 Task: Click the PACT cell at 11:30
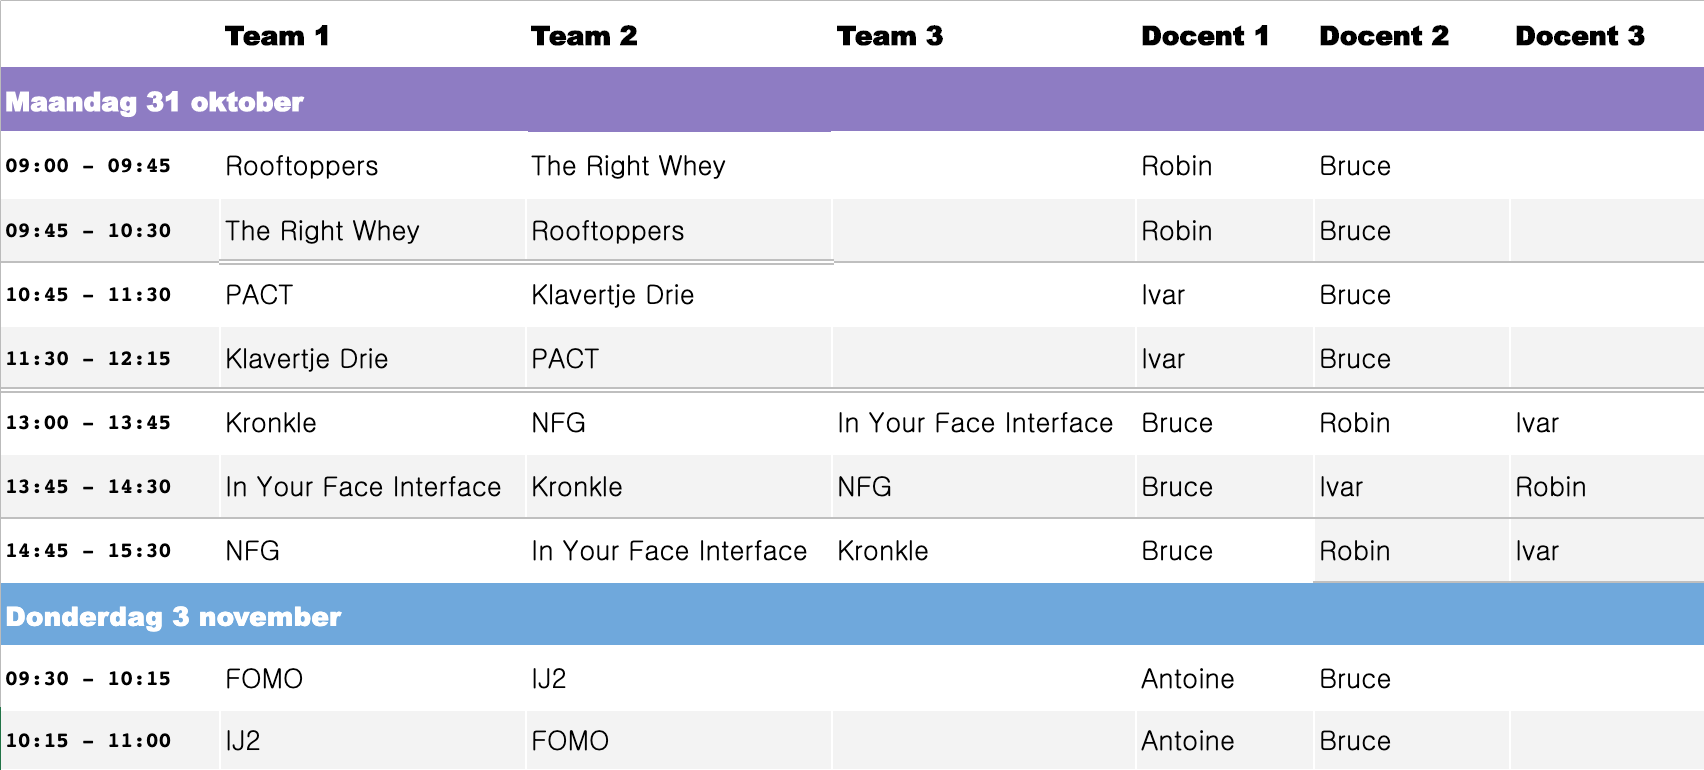(x=565, y=359)
